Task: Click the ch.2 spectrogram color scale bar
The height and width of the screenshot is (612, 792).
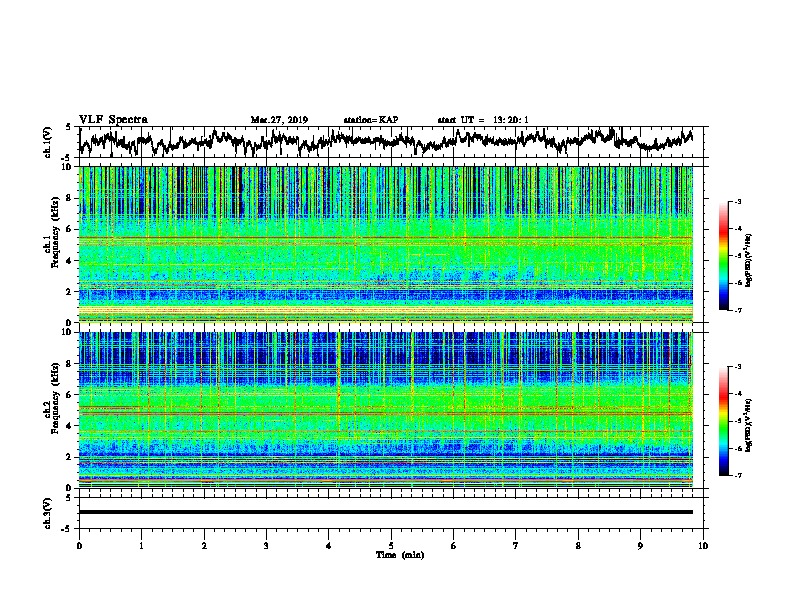Action: pyautogui.click(x=724, y=421)
